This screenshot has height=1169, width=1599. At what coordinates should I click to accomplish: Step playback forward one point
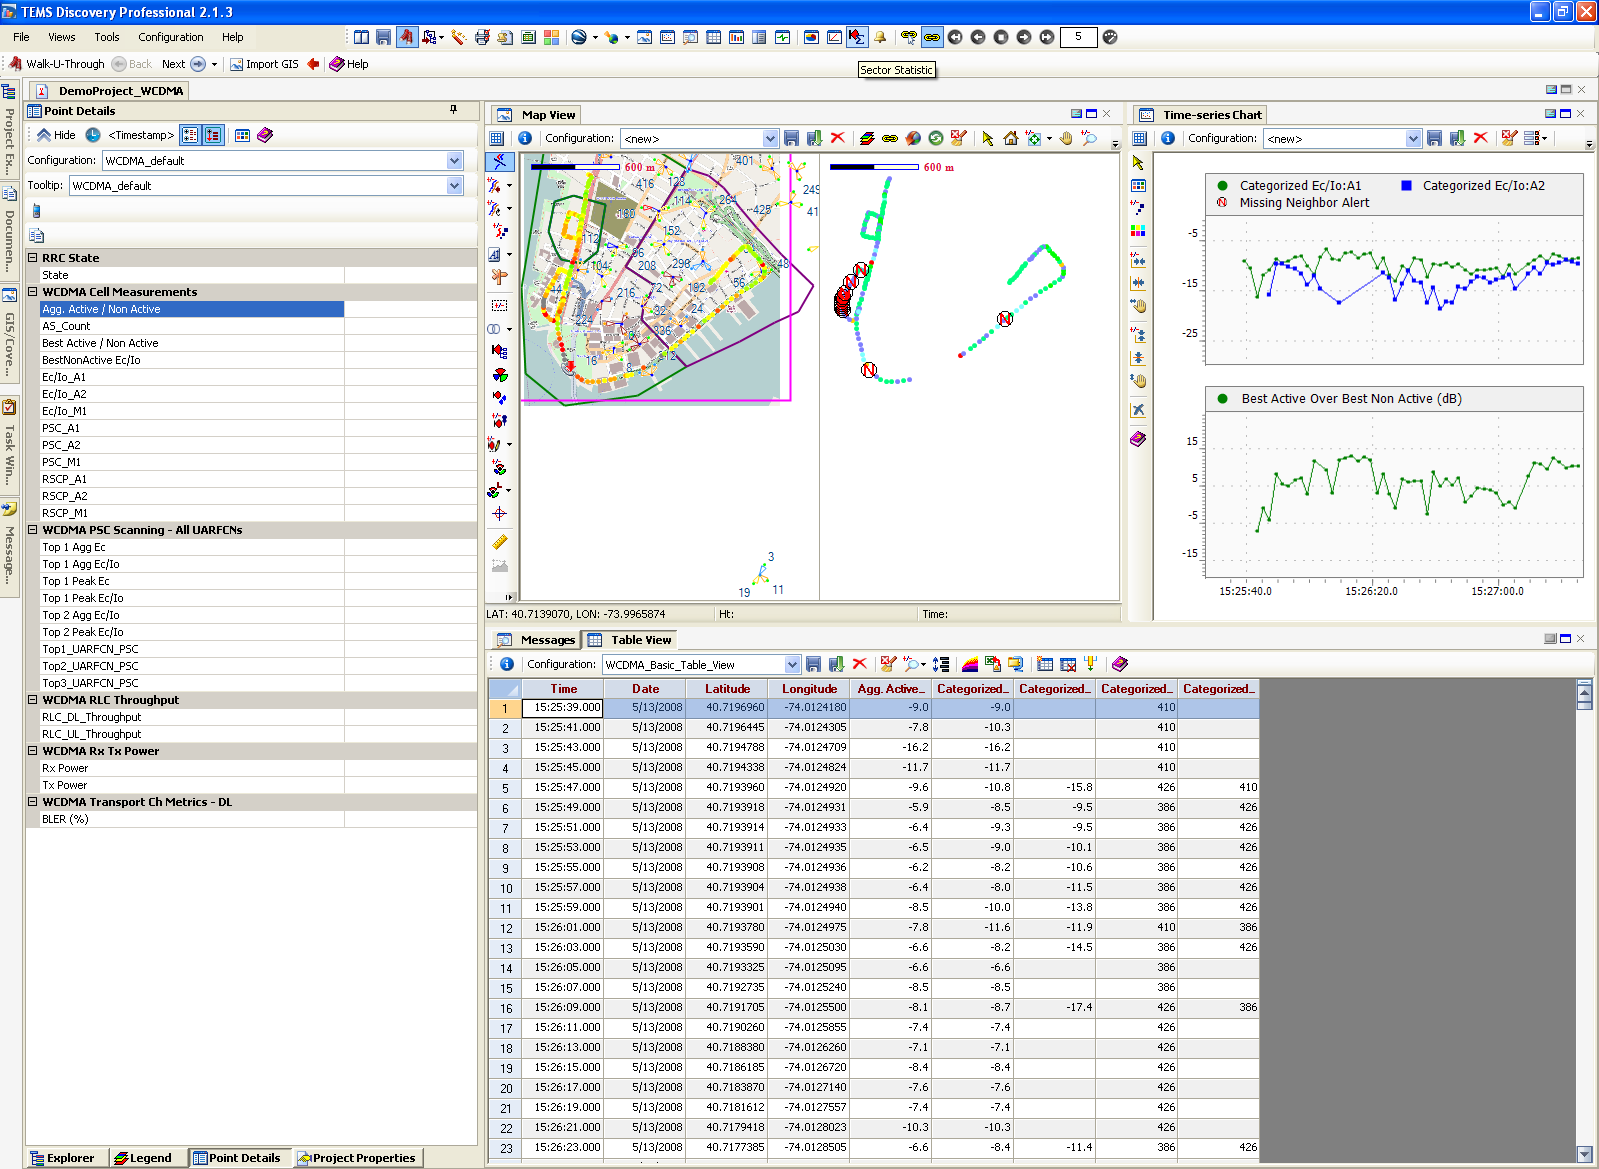[x=1024, y=37]
